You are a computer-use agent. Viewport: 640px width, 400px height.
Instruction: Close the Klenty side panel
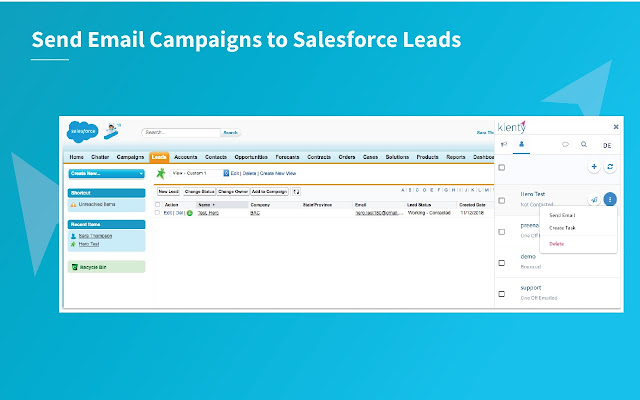click(x=616, y=127)
